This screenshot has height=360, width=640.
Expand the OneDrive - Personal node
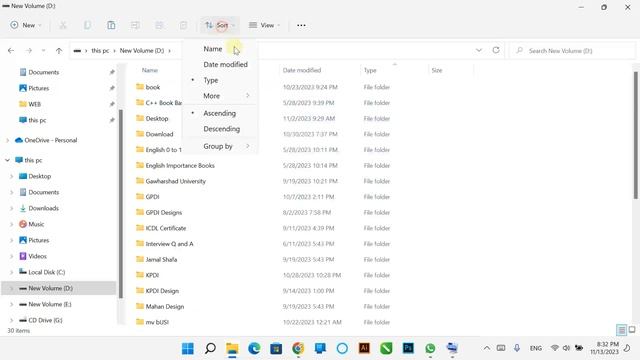[7, 140]
